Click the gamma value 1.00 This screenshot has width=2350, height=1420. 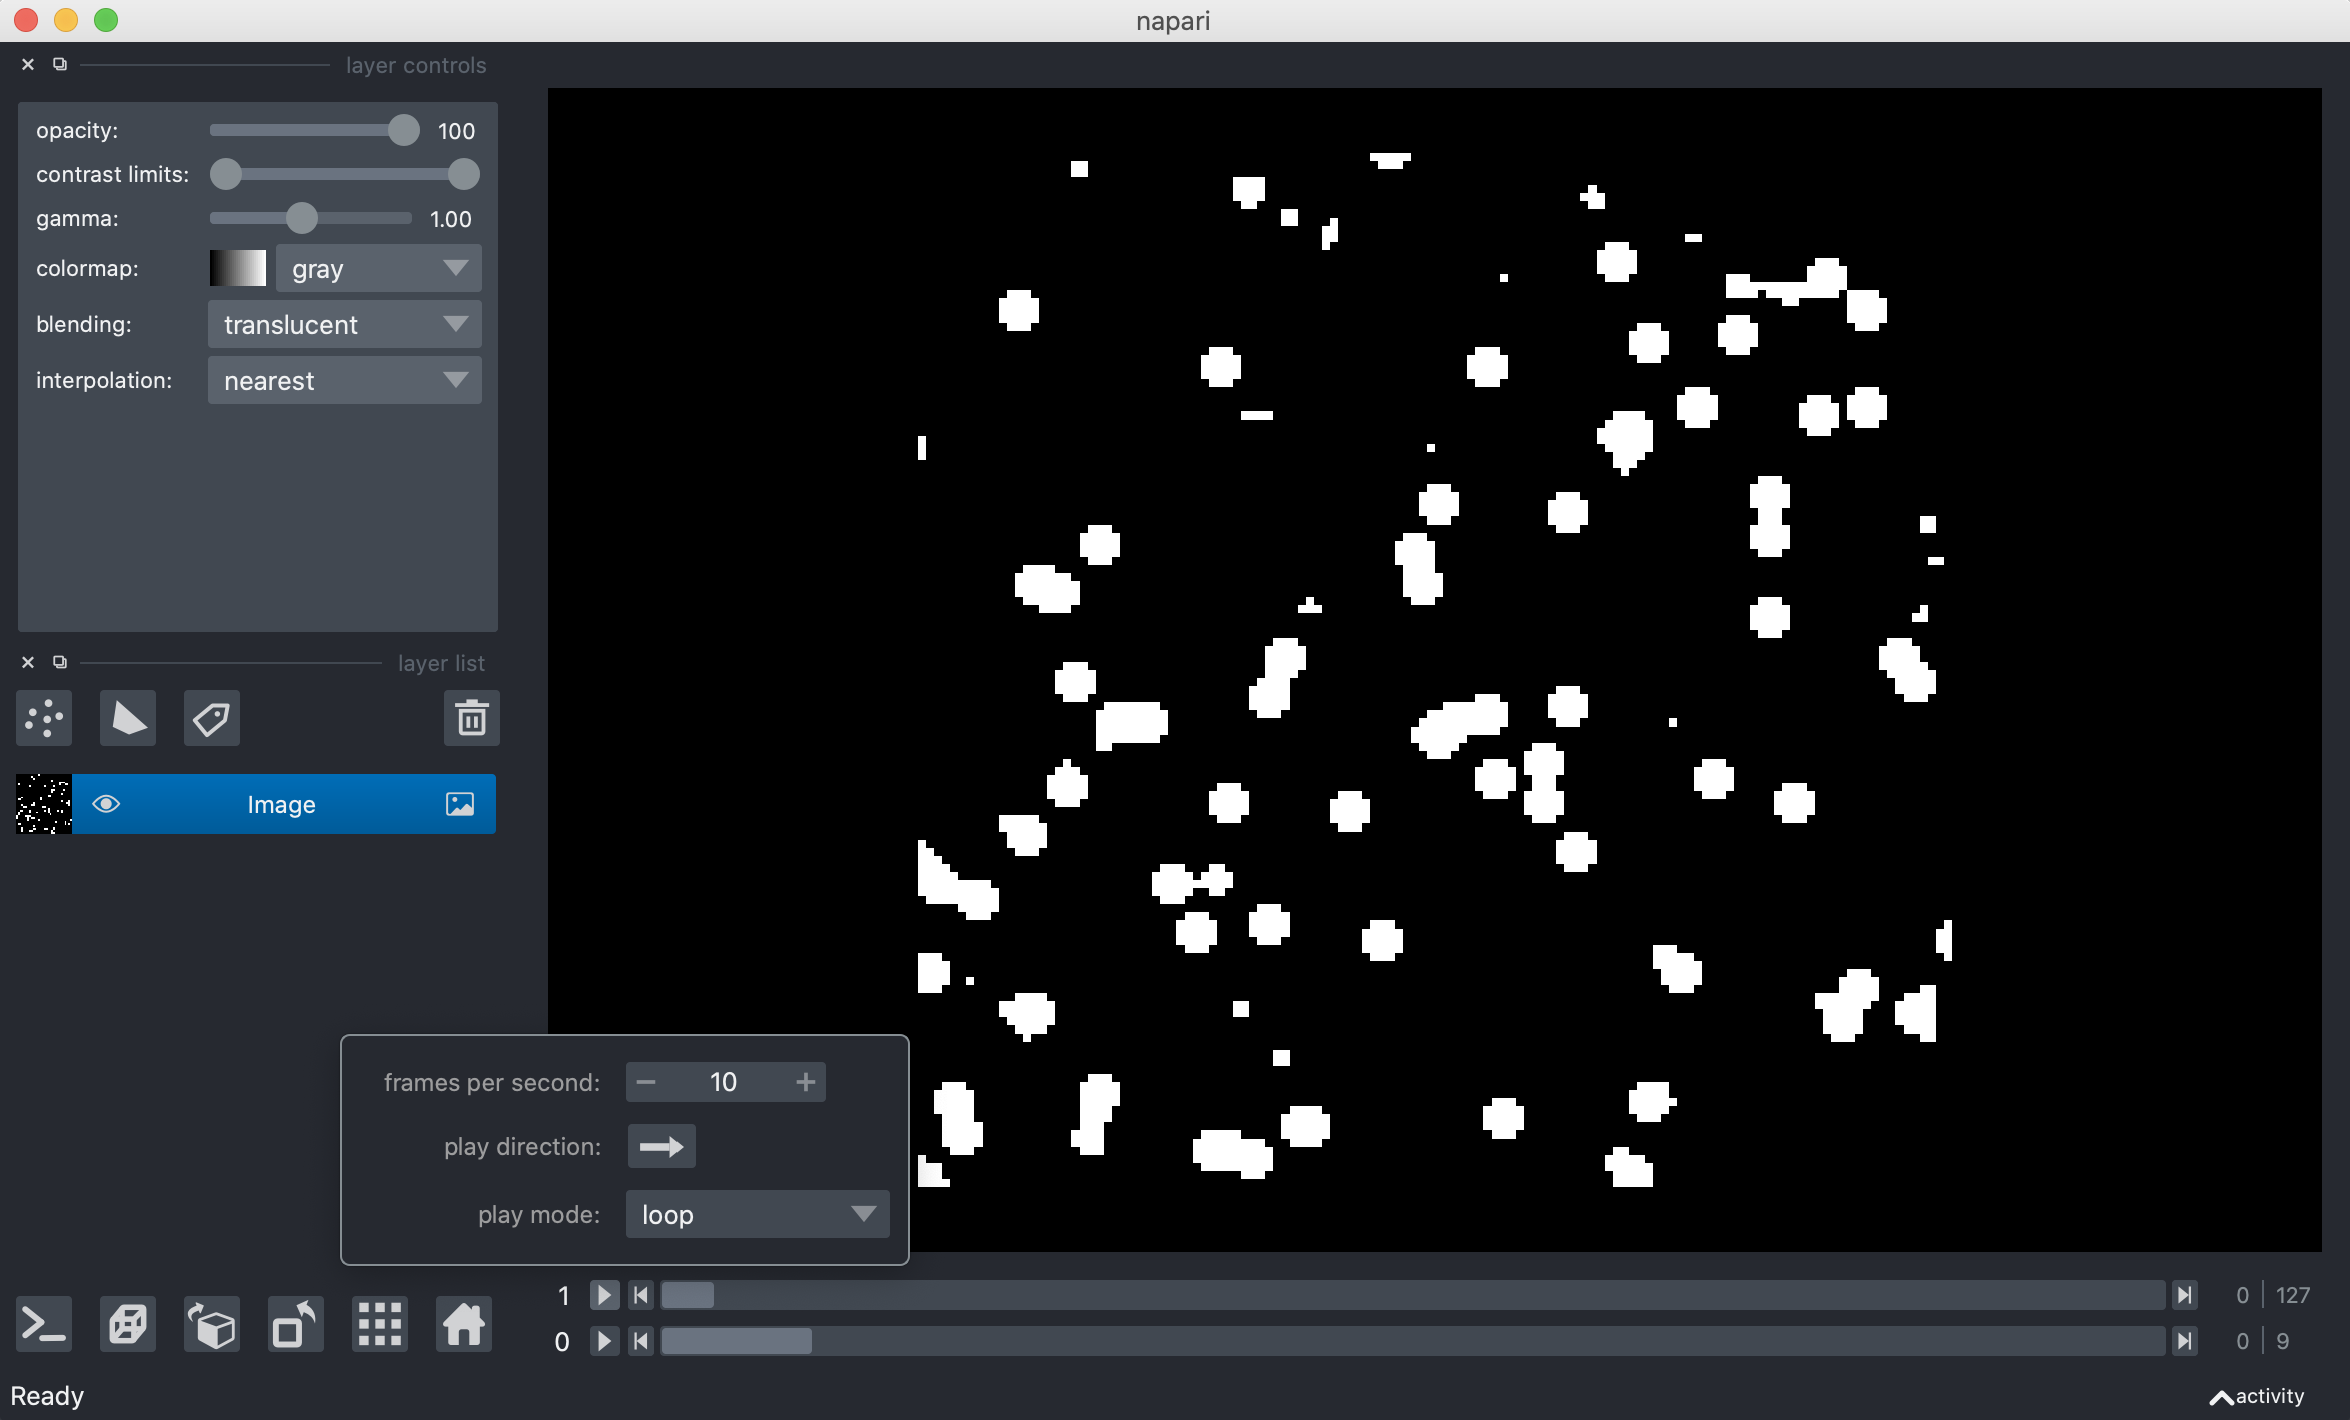click(x=450, y=219)
